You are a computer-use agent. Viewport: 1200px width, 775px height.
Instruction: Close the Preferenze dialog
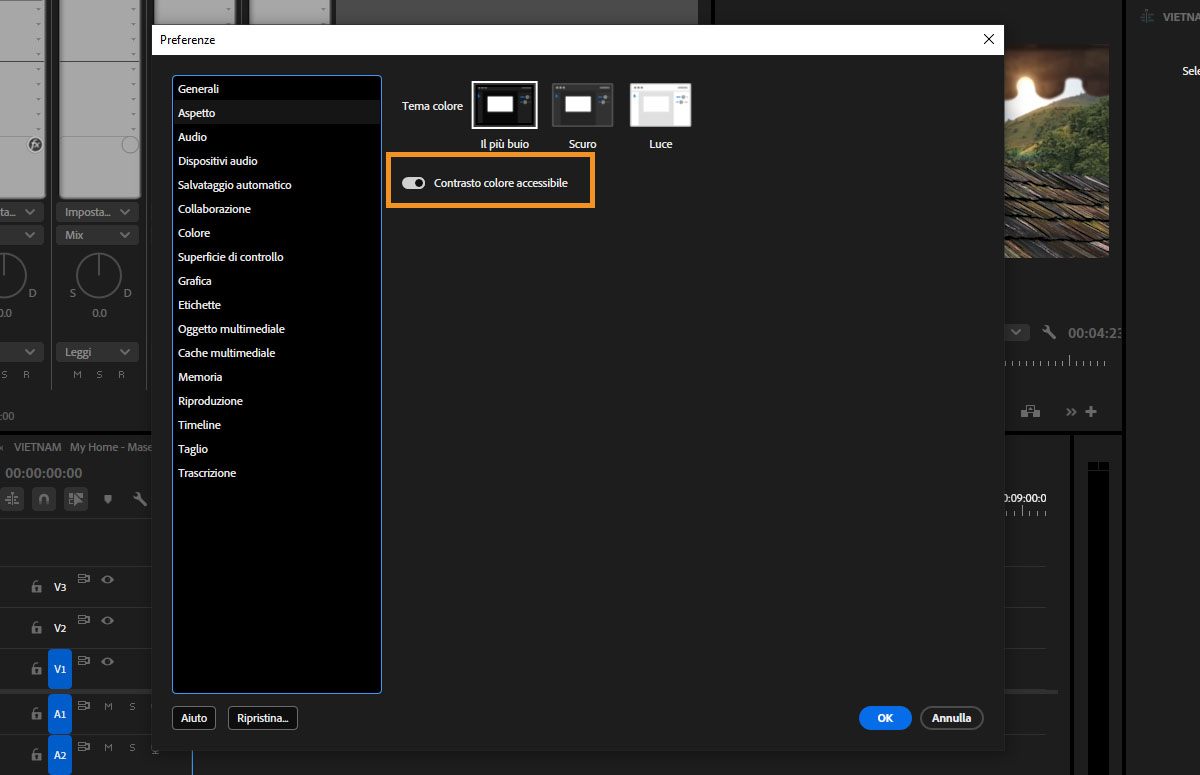coord(989,39)
